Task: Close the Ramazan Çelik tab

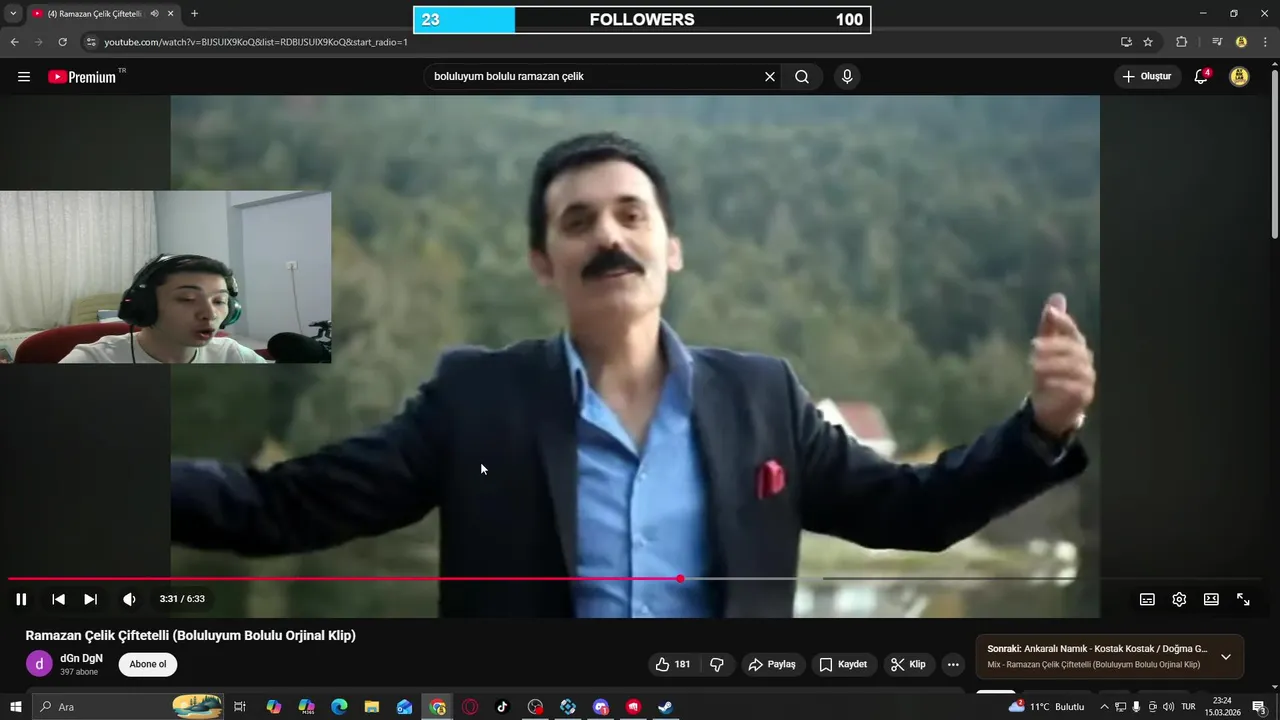Action: tap(171, 14)
